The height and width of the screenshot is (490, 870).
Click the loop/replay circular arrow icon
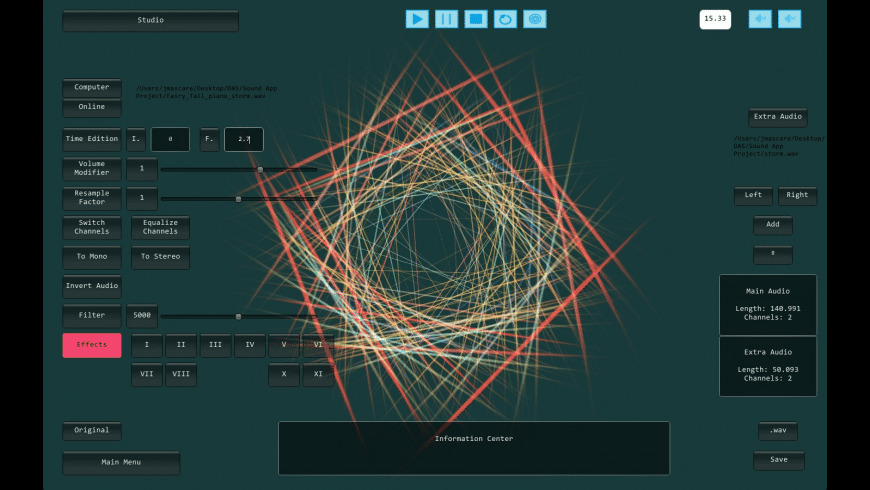point(505,19)
